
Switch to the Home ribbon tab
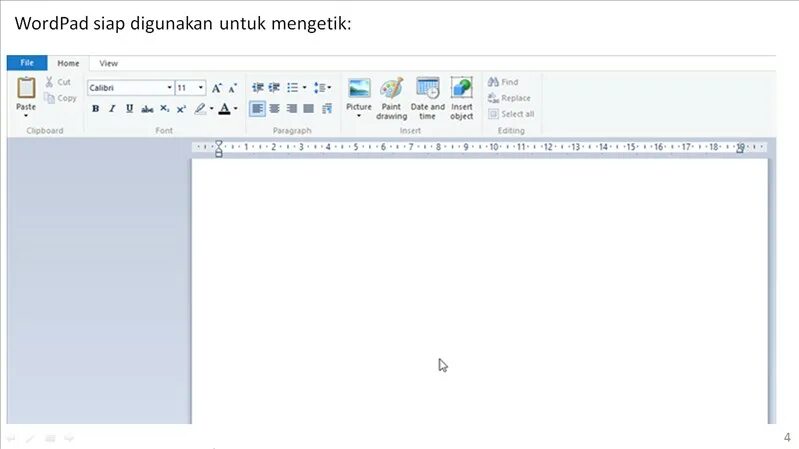68,63
